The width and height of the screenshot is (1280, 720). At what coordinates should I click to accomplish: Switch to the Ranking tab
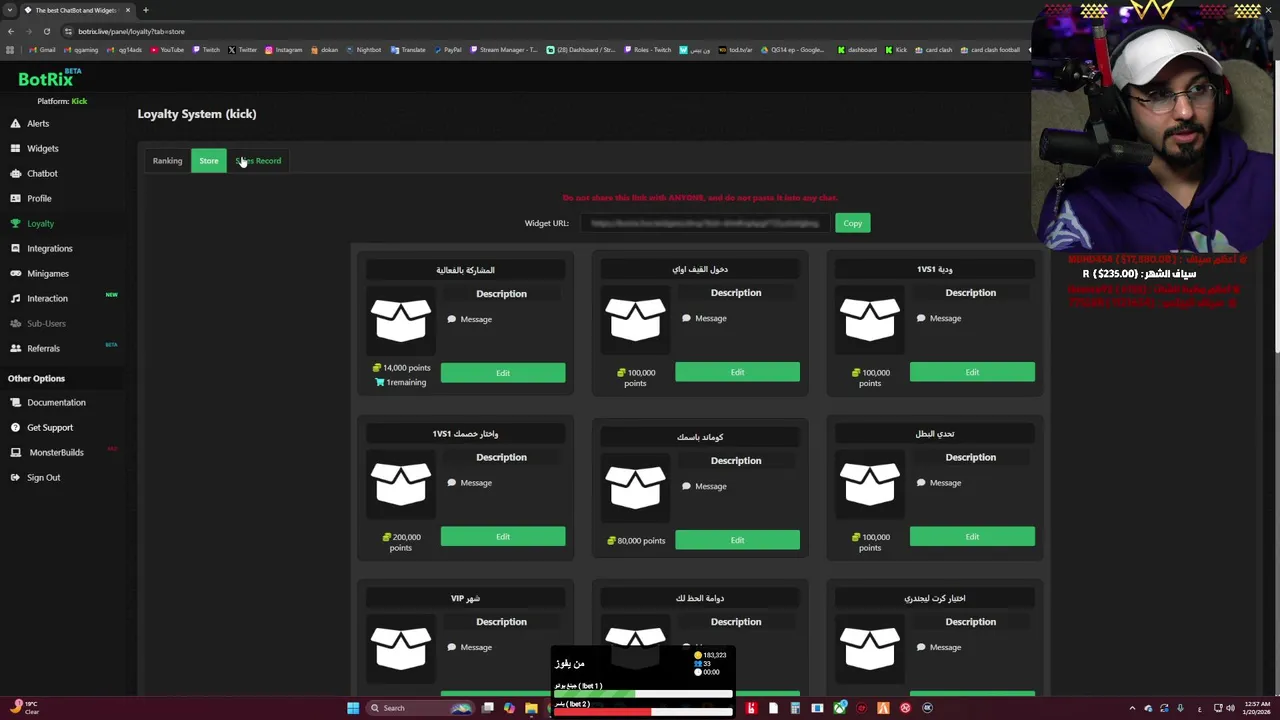pos(167,161)
